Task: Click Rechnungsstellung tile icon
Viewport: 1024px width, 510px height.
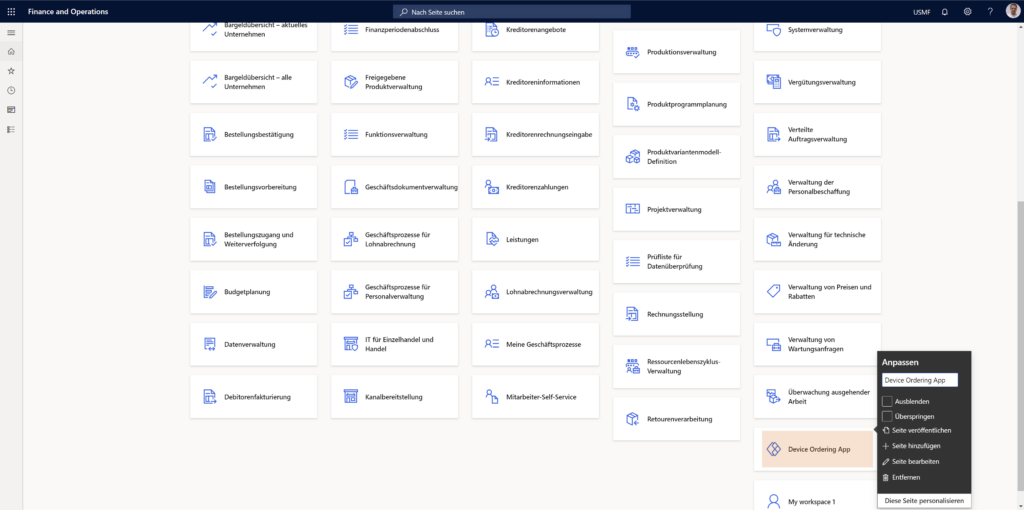Action: pos(633,314)
